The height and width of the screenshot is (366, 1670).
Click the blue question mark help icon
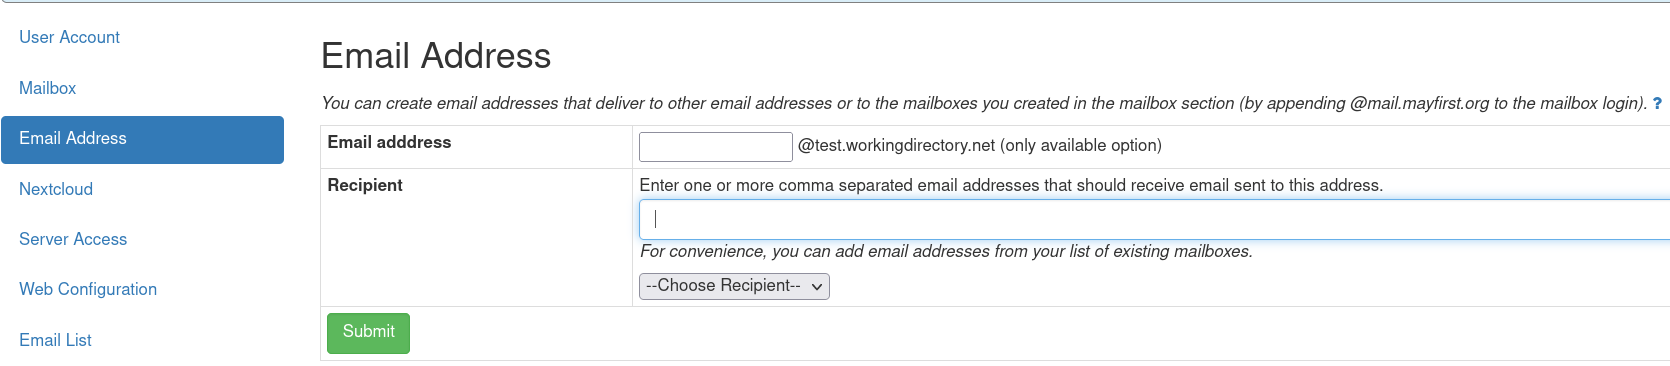click(x=1657, y=103)
